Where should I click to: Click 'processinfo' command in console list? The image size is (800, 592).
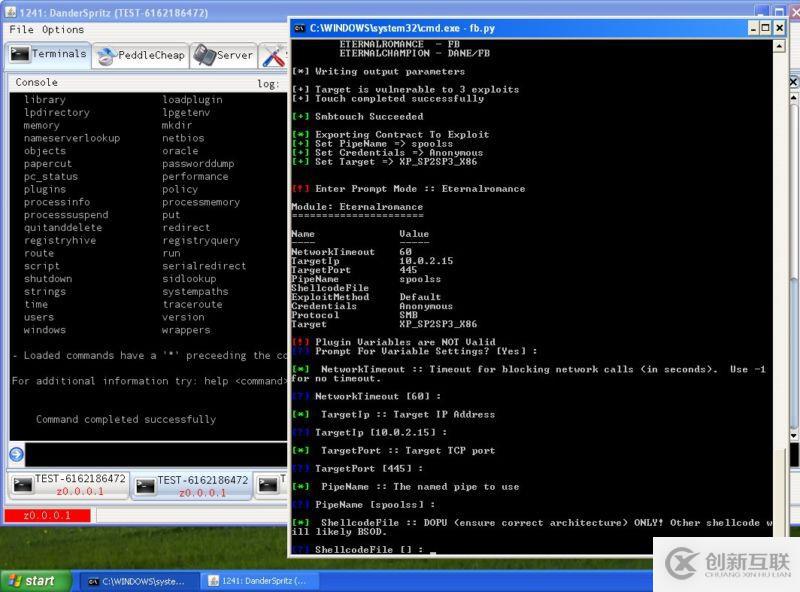(57, 202)
